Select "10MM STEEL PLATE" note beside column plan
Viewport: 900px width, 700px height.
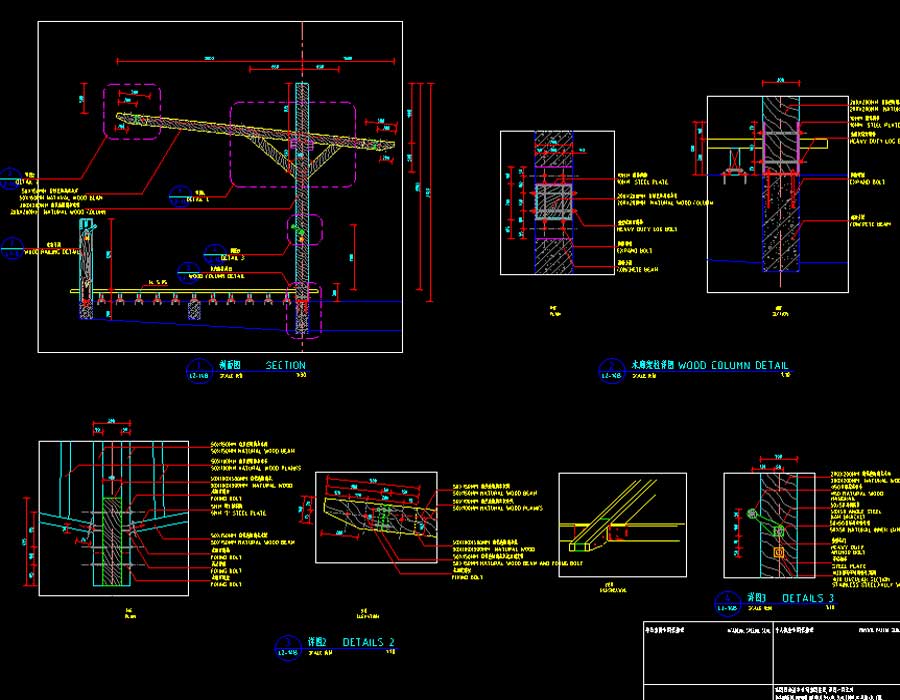coord(643,182)
